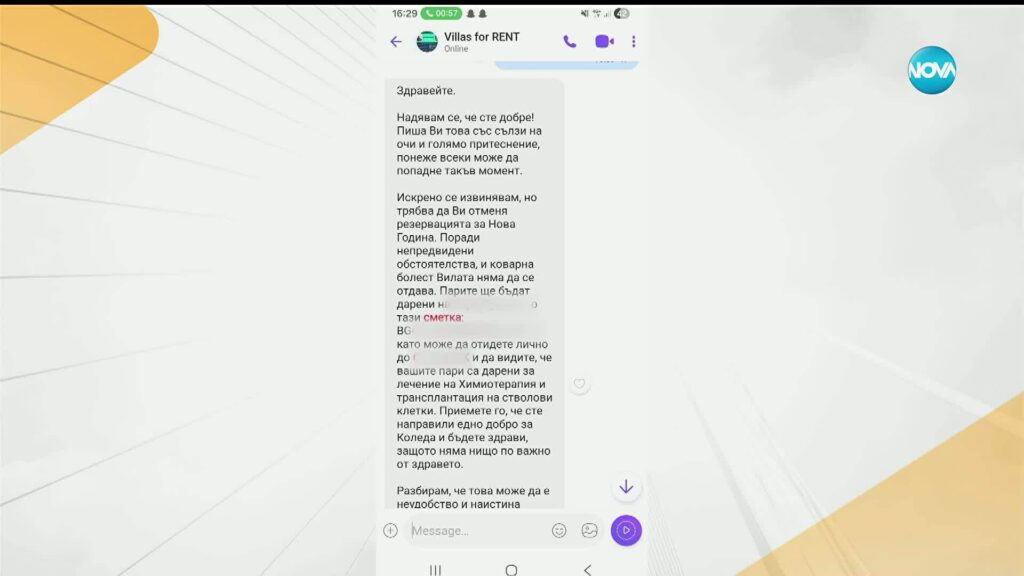Jump to latest message with down arrow
The width and height of the screenshot is (1024, 576).
click(x=626, y=487)
